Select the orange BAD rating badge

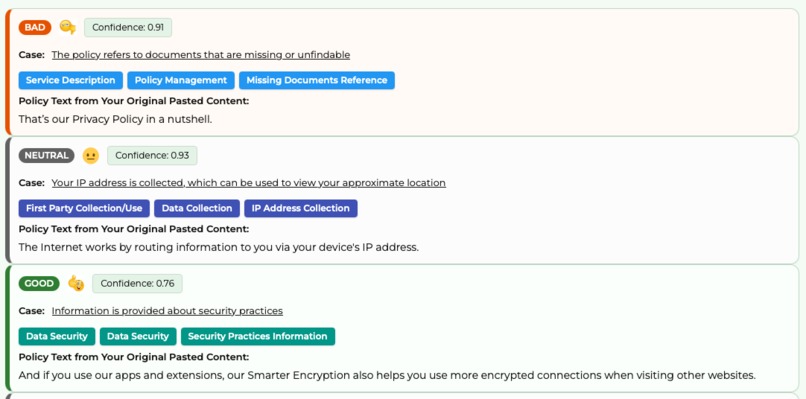(x=35, y=27)
